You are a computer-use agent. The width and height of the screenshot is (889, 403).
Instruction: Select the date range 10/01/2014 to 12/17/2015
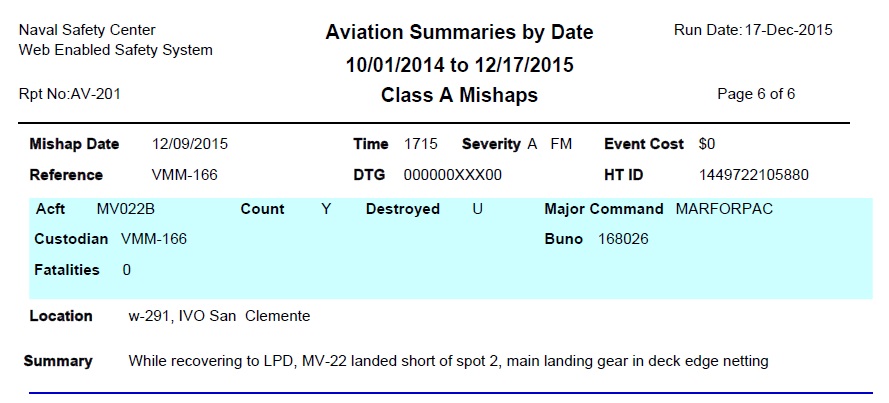coord(459,65)
